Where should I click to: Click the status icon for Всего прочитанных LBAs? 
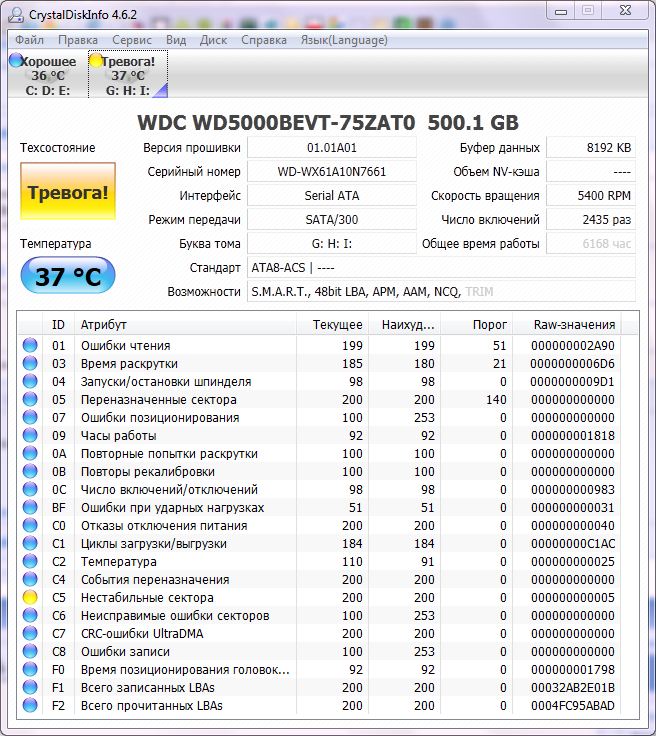click(30, 705)
